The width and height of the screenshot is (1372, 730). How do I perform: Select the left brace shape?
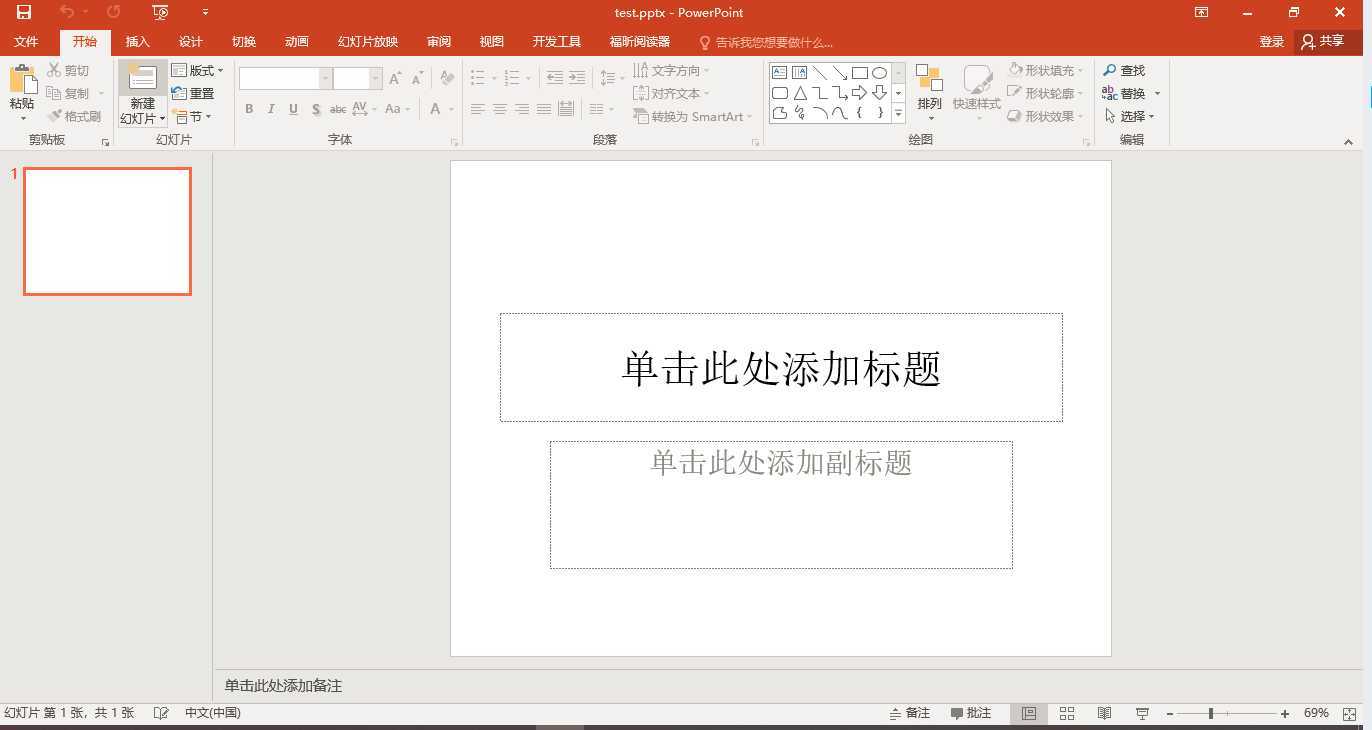859,113
